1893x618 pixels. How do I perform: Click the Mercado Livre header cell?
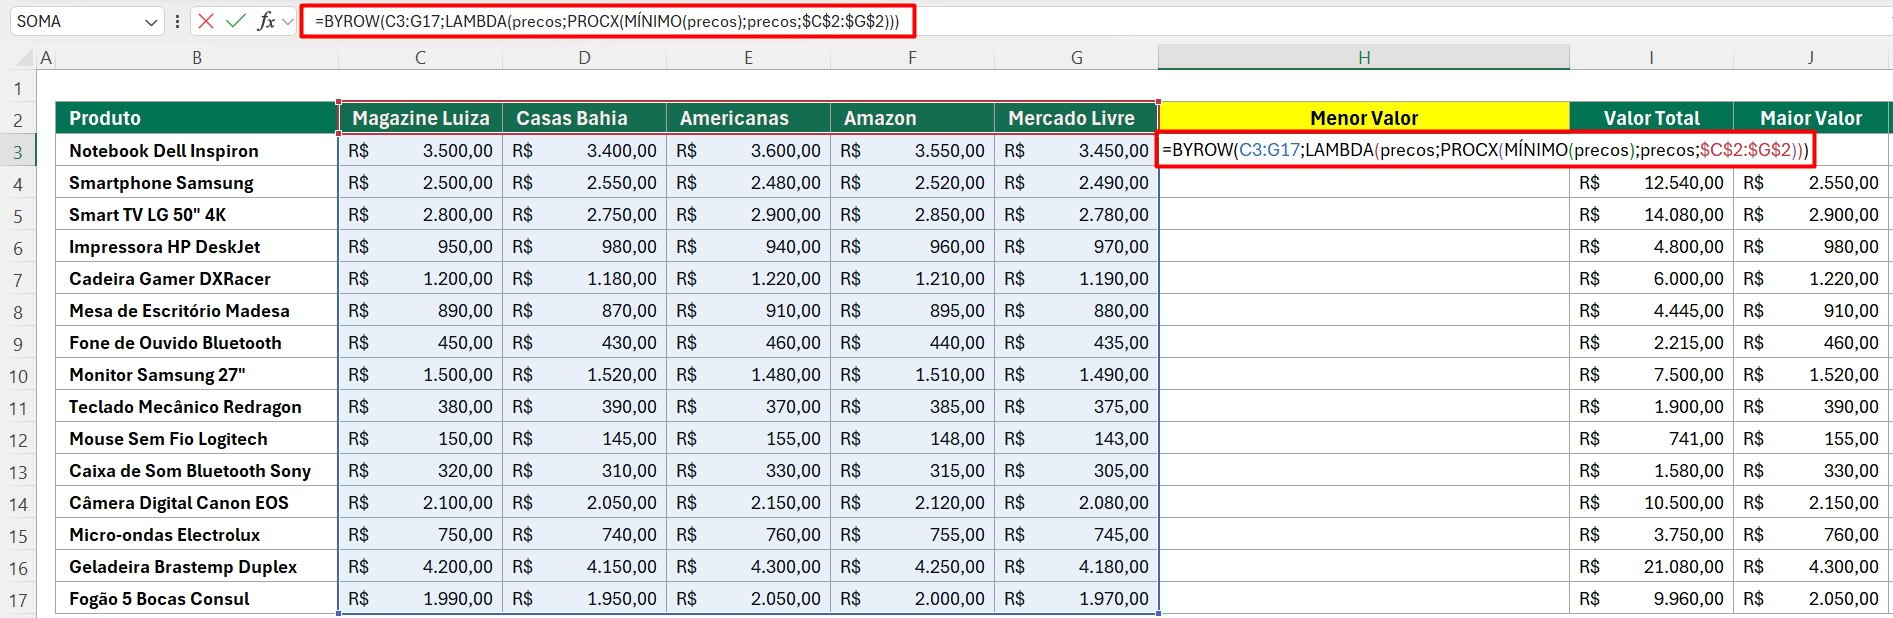coord(1076,118)
